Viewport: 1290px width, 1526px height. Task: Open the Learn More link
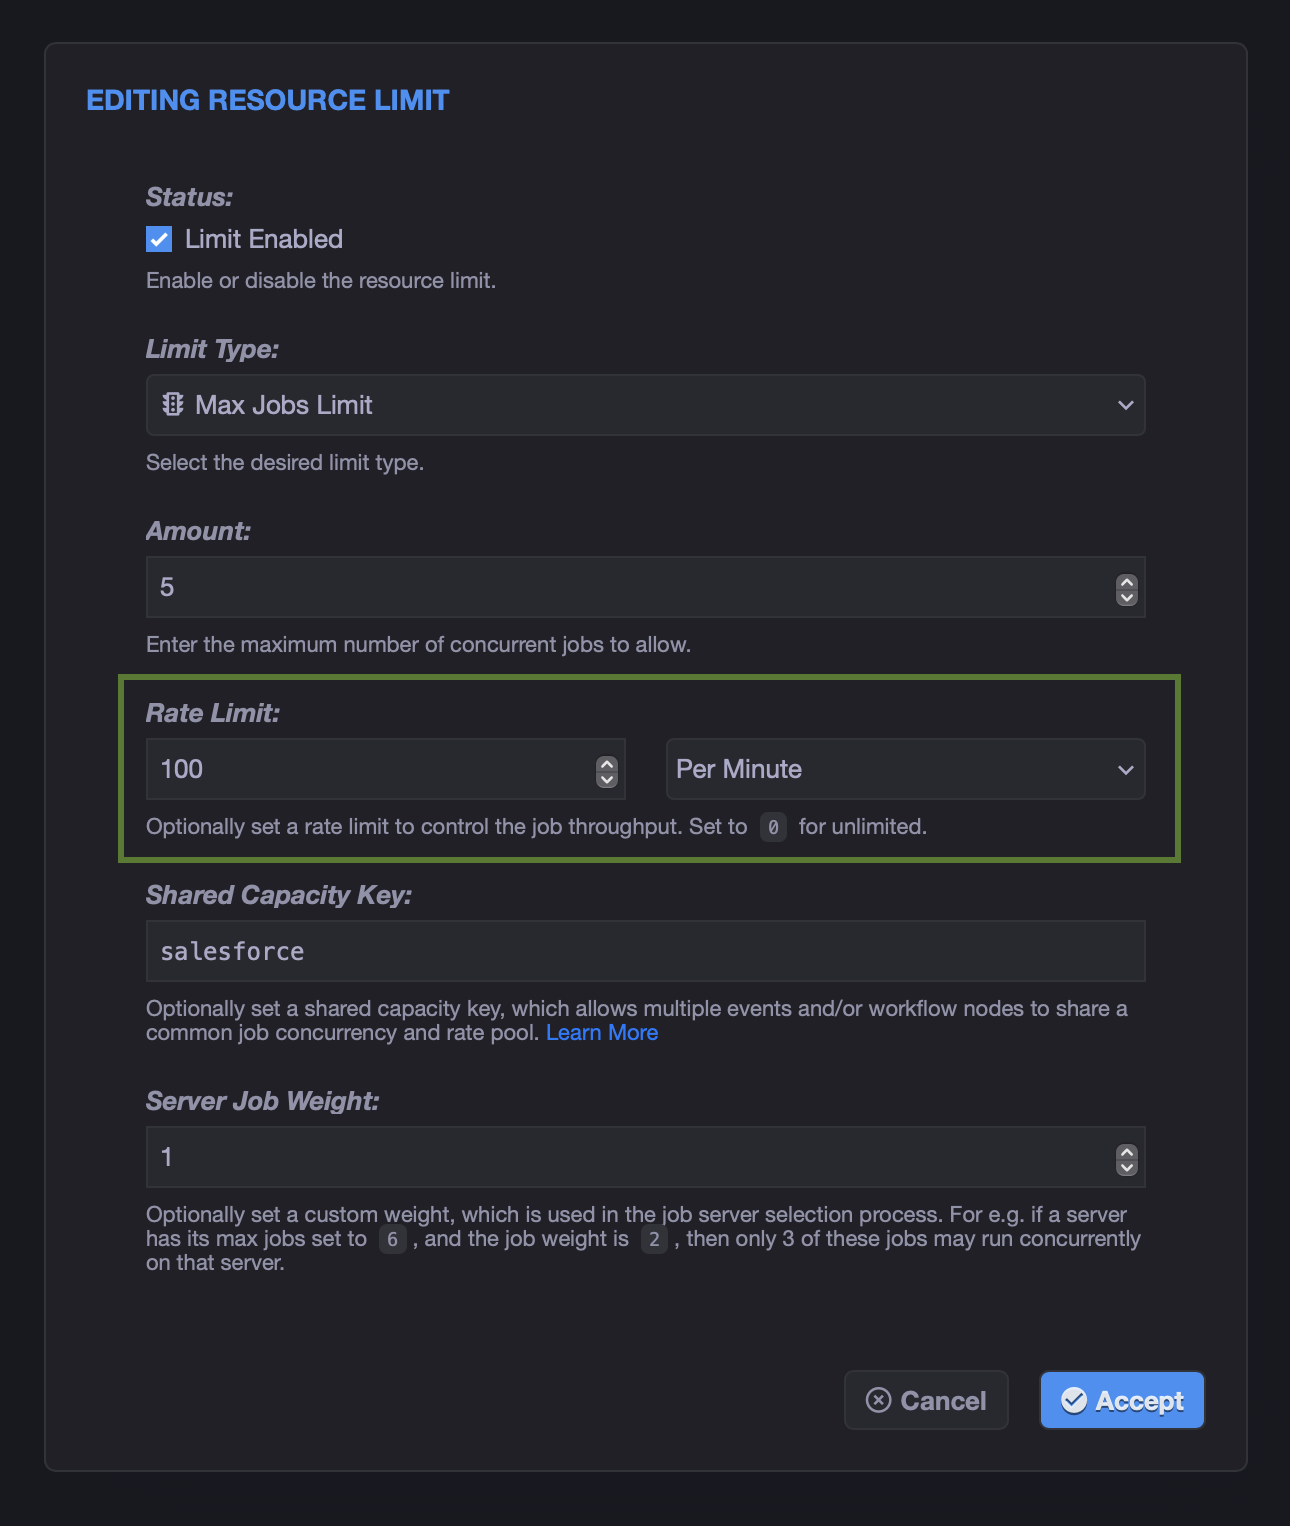602,1032
